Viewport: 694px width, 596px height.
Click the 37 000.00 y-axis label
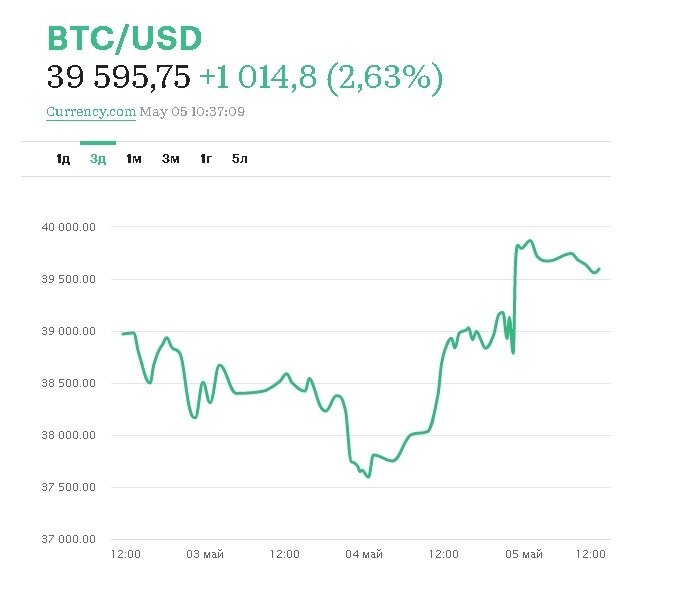click(x=69, y=539)
